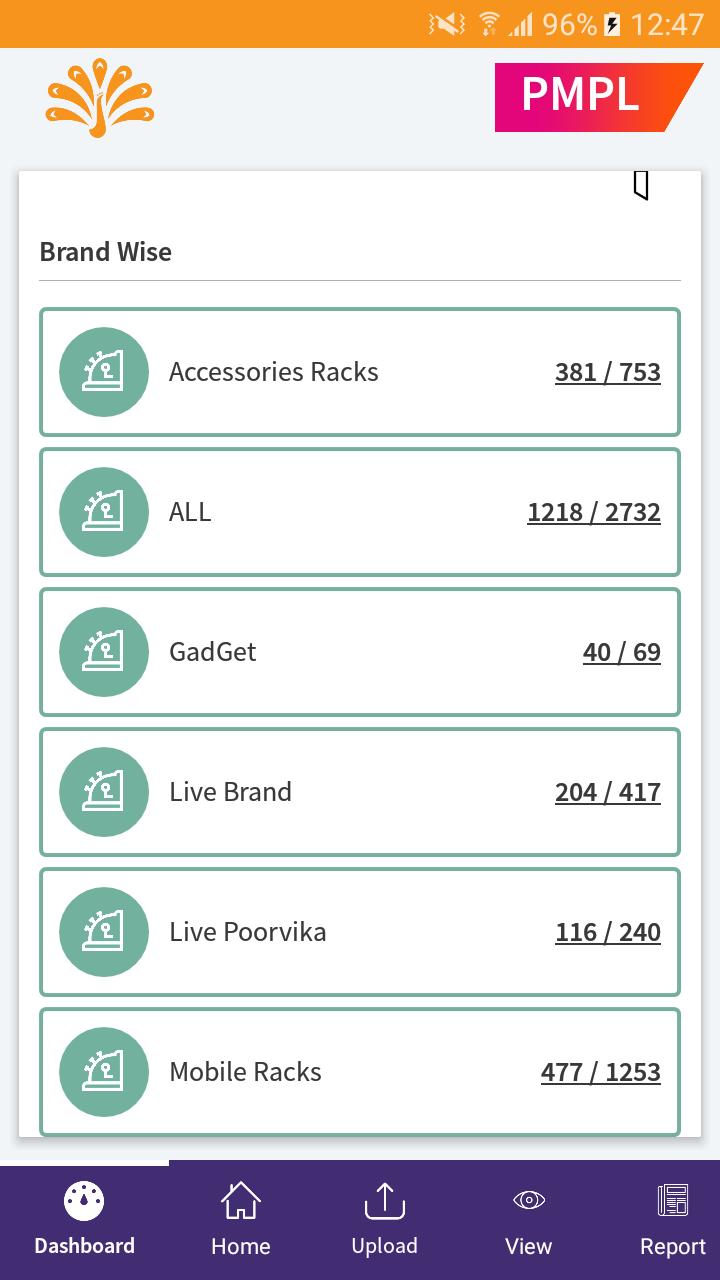This screenshot has width=720, height=1280.
Task: Open the View tab
Action: 528,1220
